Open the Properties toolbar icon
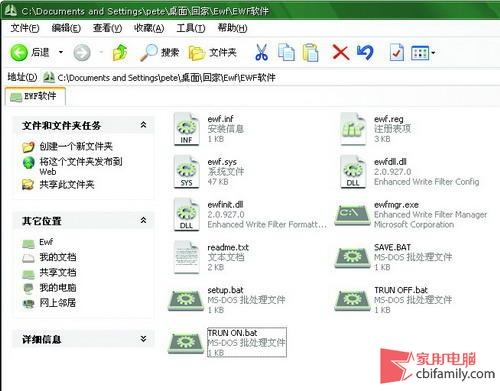The height and width of the screenshot is (391, 500). [397, 52]
